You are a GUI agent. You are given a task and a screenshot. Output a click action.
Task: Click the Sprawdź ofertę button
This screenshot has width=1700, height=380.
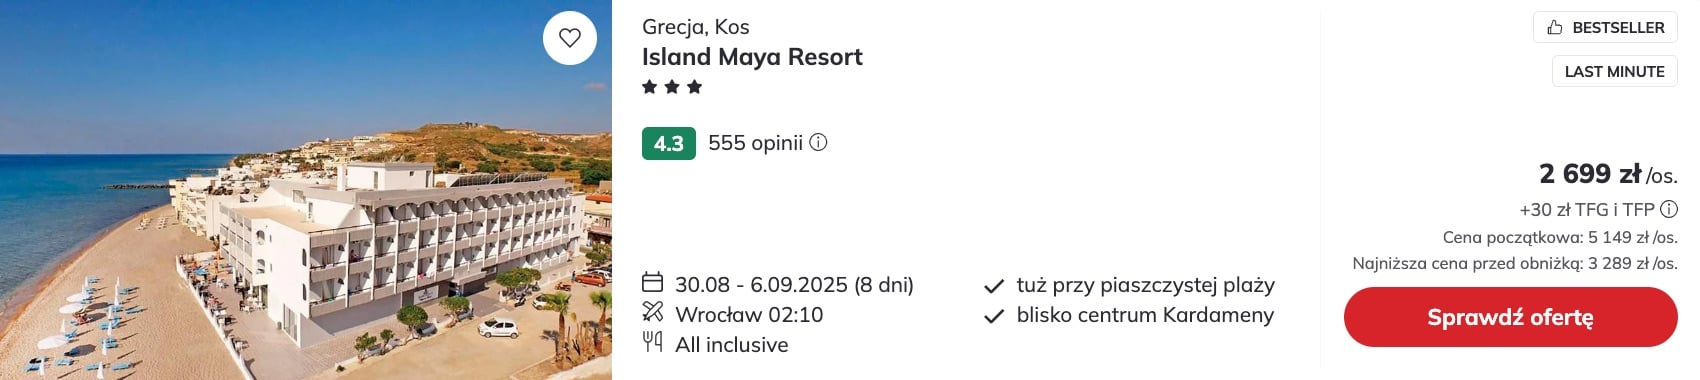1510,317
